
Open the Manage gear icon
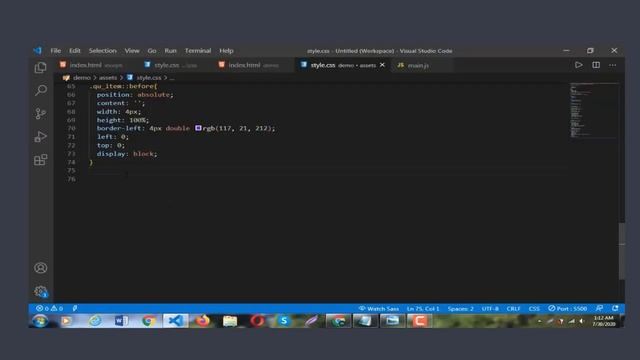click(40, 291)
